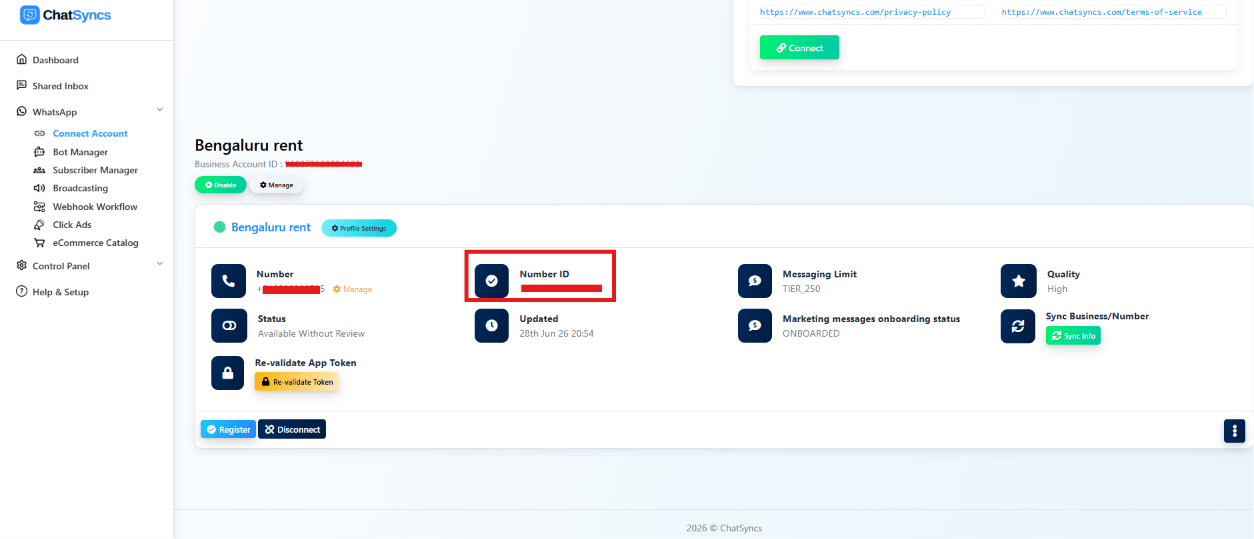The height and width of the screenshot is (539, 1254).
Task: Click the toggle icon beside Status
Action: coord(228,326)
